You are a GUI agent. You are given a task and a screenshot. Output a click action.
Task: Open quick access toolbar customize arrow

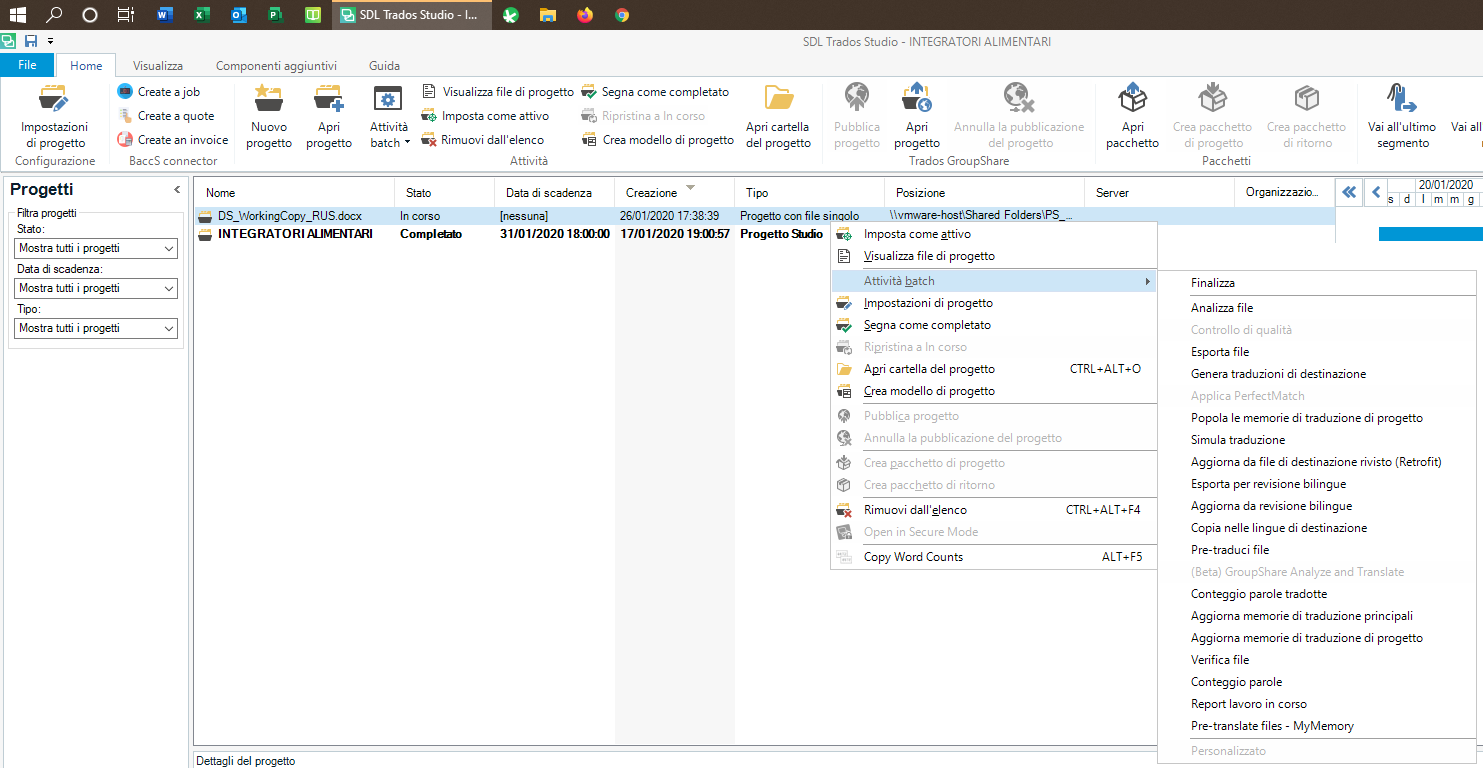click(x=50, y=41)
